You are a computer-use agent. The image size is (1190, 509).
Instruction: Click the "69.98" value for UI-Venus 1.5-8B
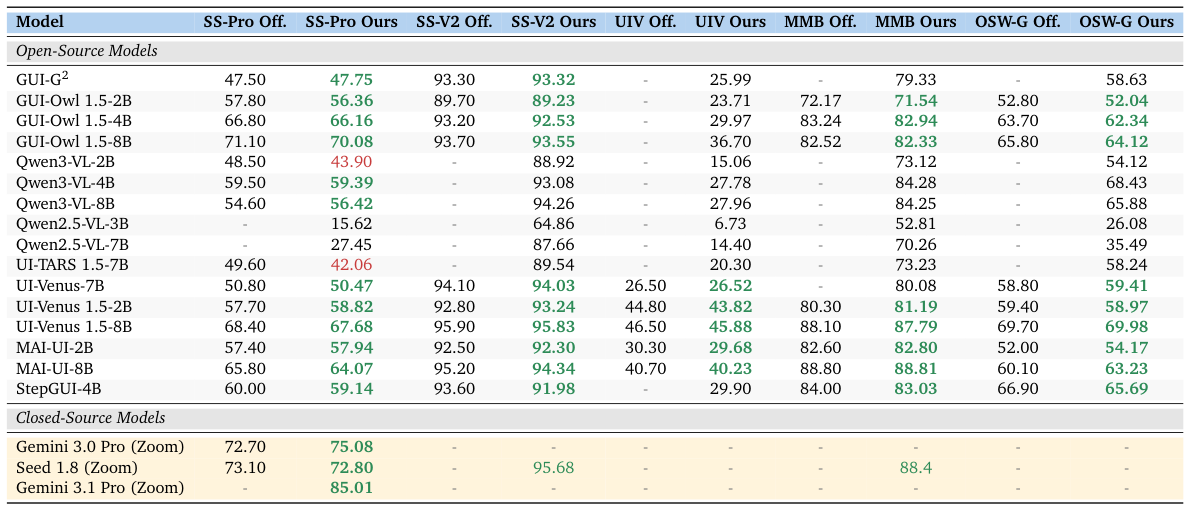click(1125, 326)
